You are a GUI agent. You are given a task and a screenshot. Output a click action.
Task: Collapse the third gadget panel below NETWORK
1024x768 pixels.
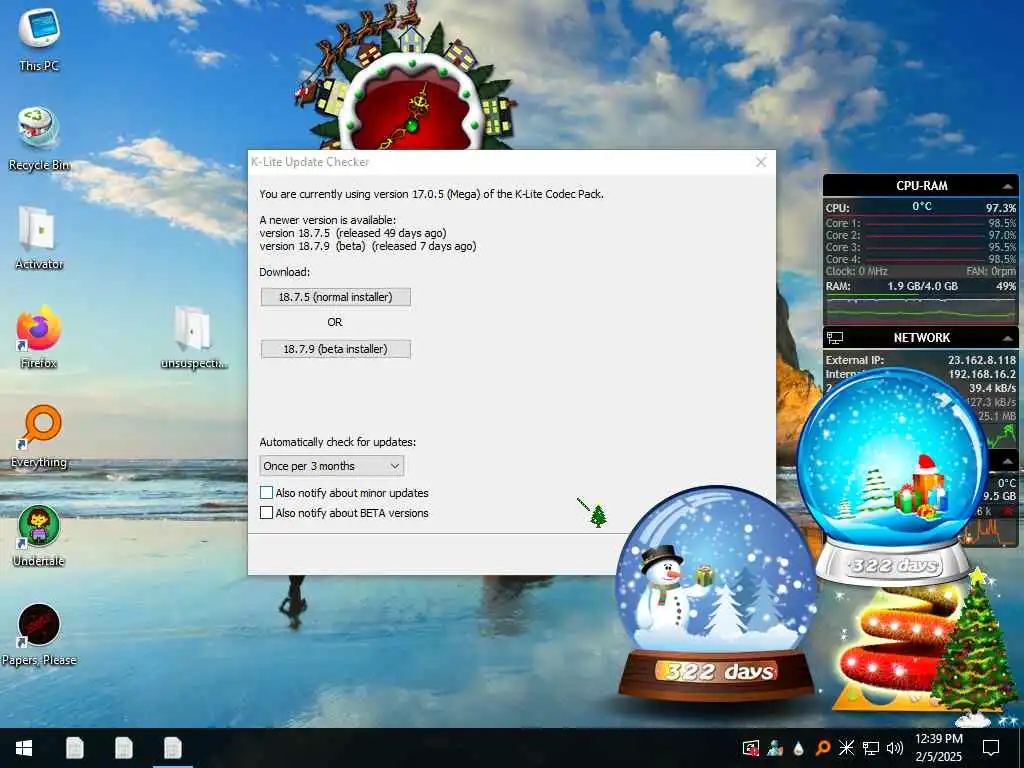pos(1008,461)
